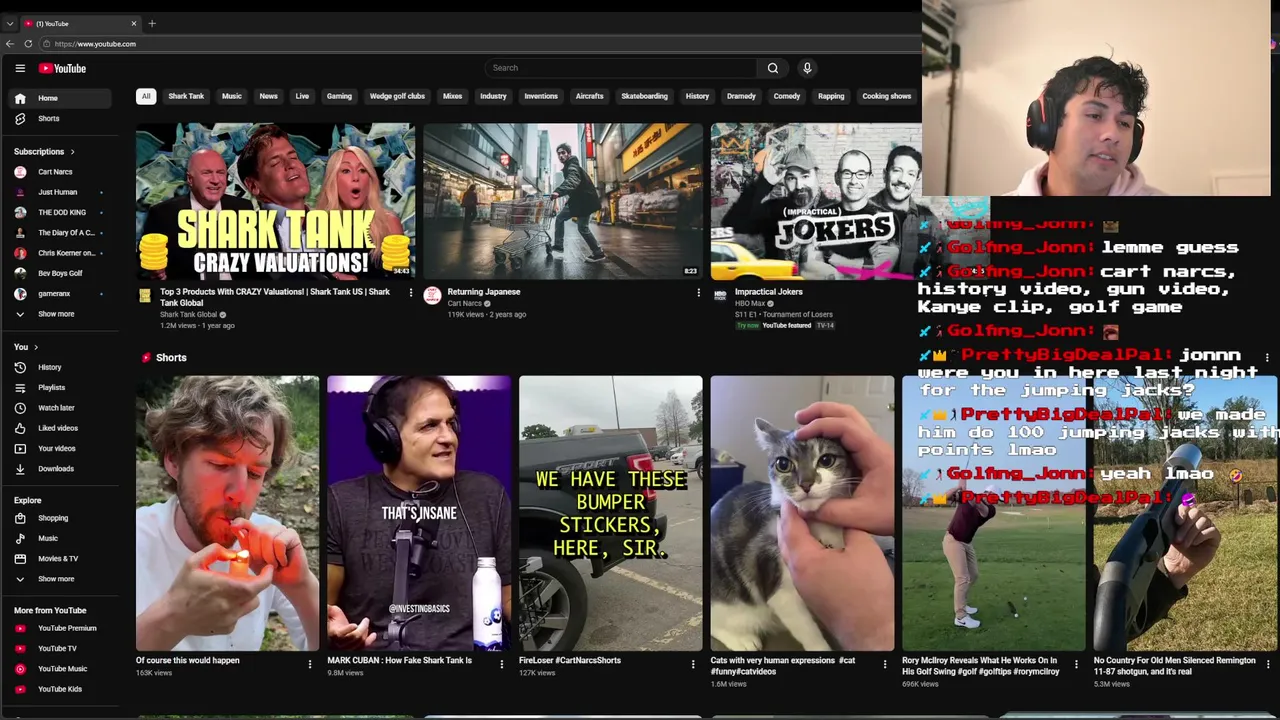Play the Shark Tank crazy valuations thumbnail
Viewport: 1280px width, 720px height.
275,201
